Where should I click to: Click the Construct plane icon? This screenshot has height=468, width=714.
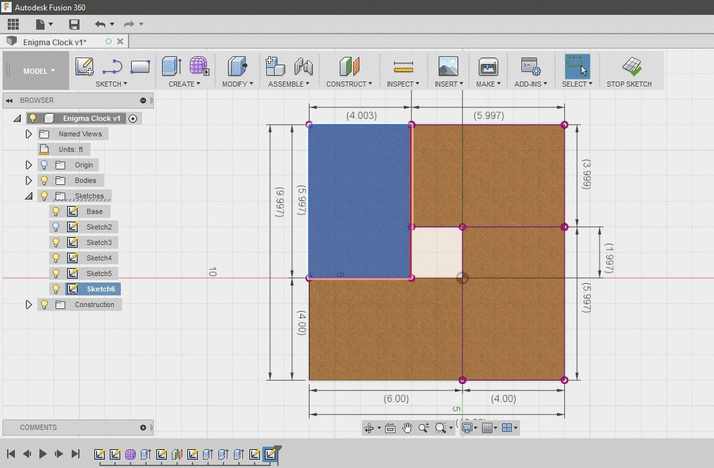pyautogui.click(x=349, y=66)
